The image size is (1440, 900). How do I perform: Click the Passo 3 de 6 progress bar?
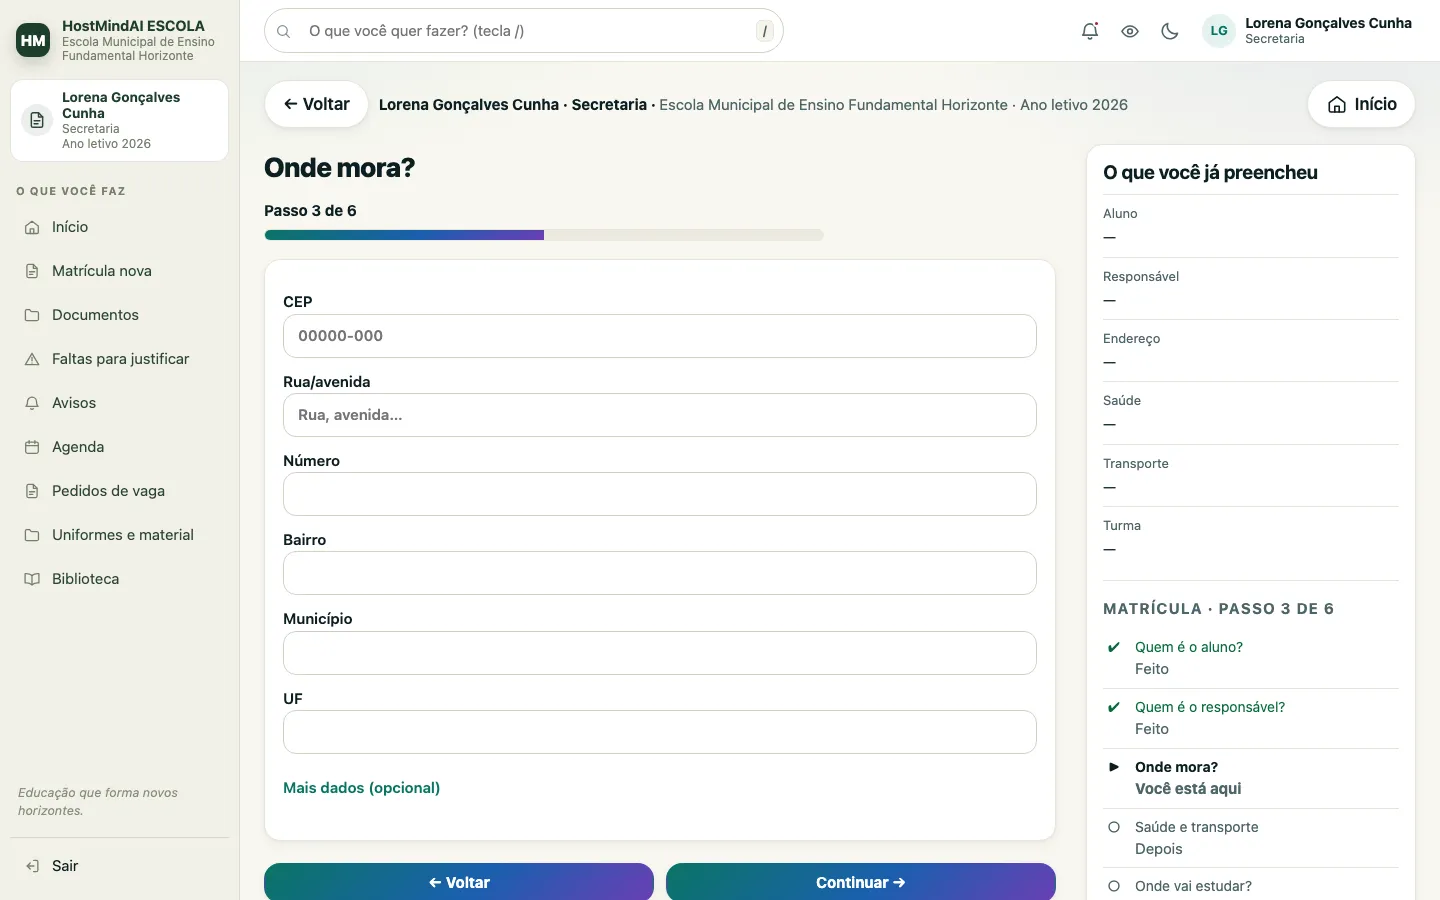544,235
